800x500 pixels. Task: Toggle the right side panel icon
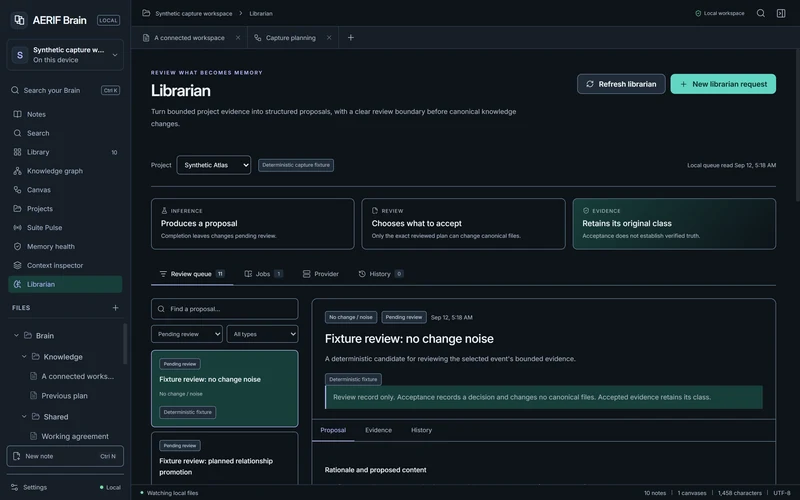point(781,13)
